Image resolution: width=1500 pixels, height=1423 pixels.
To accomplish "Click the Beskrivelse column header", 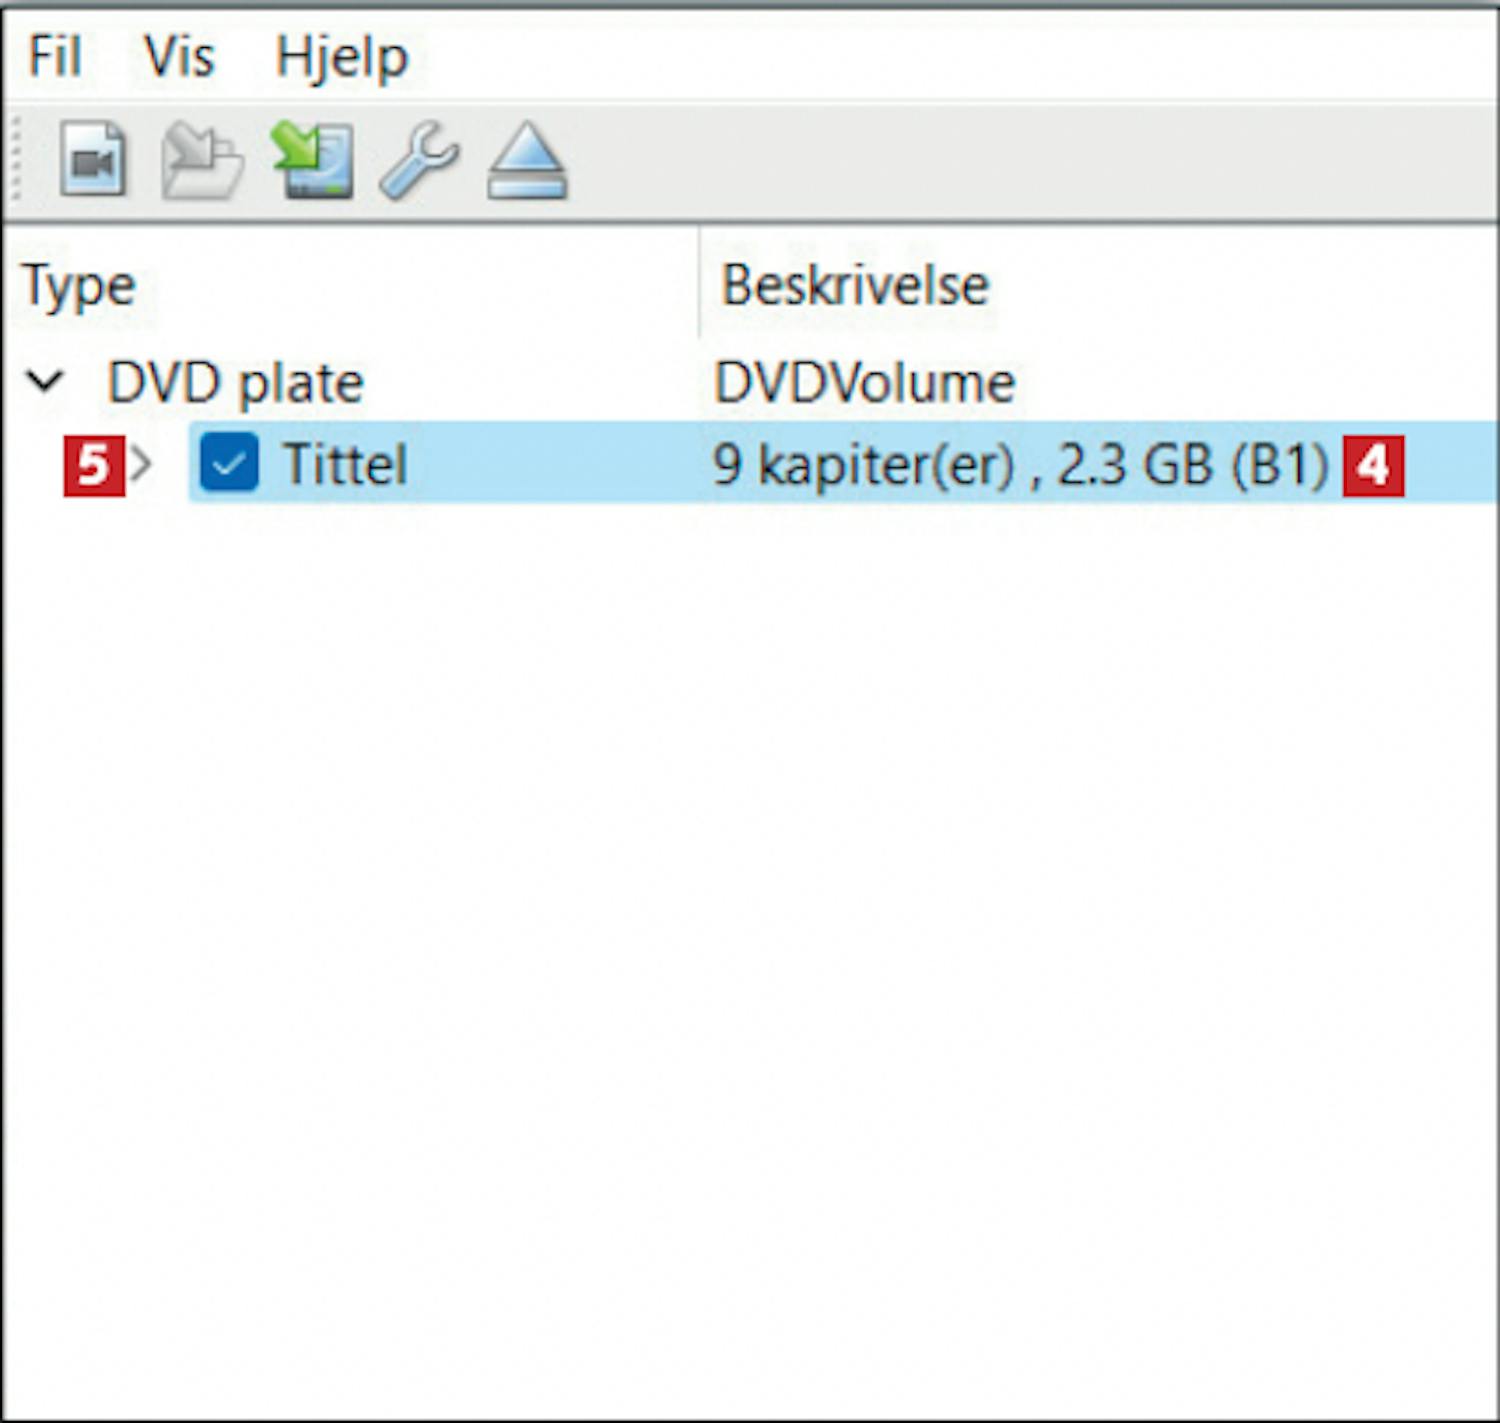I will (856, 285).
